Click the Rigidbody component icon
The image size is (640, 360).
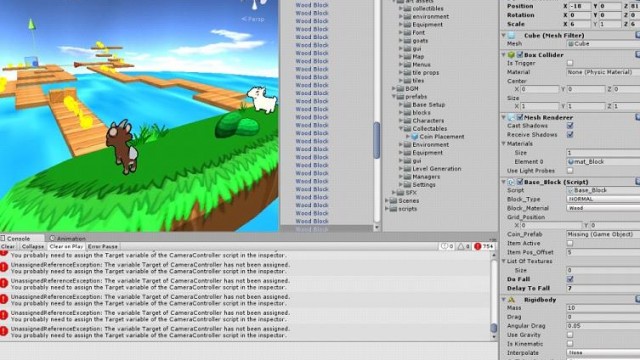tap(511, 300)
